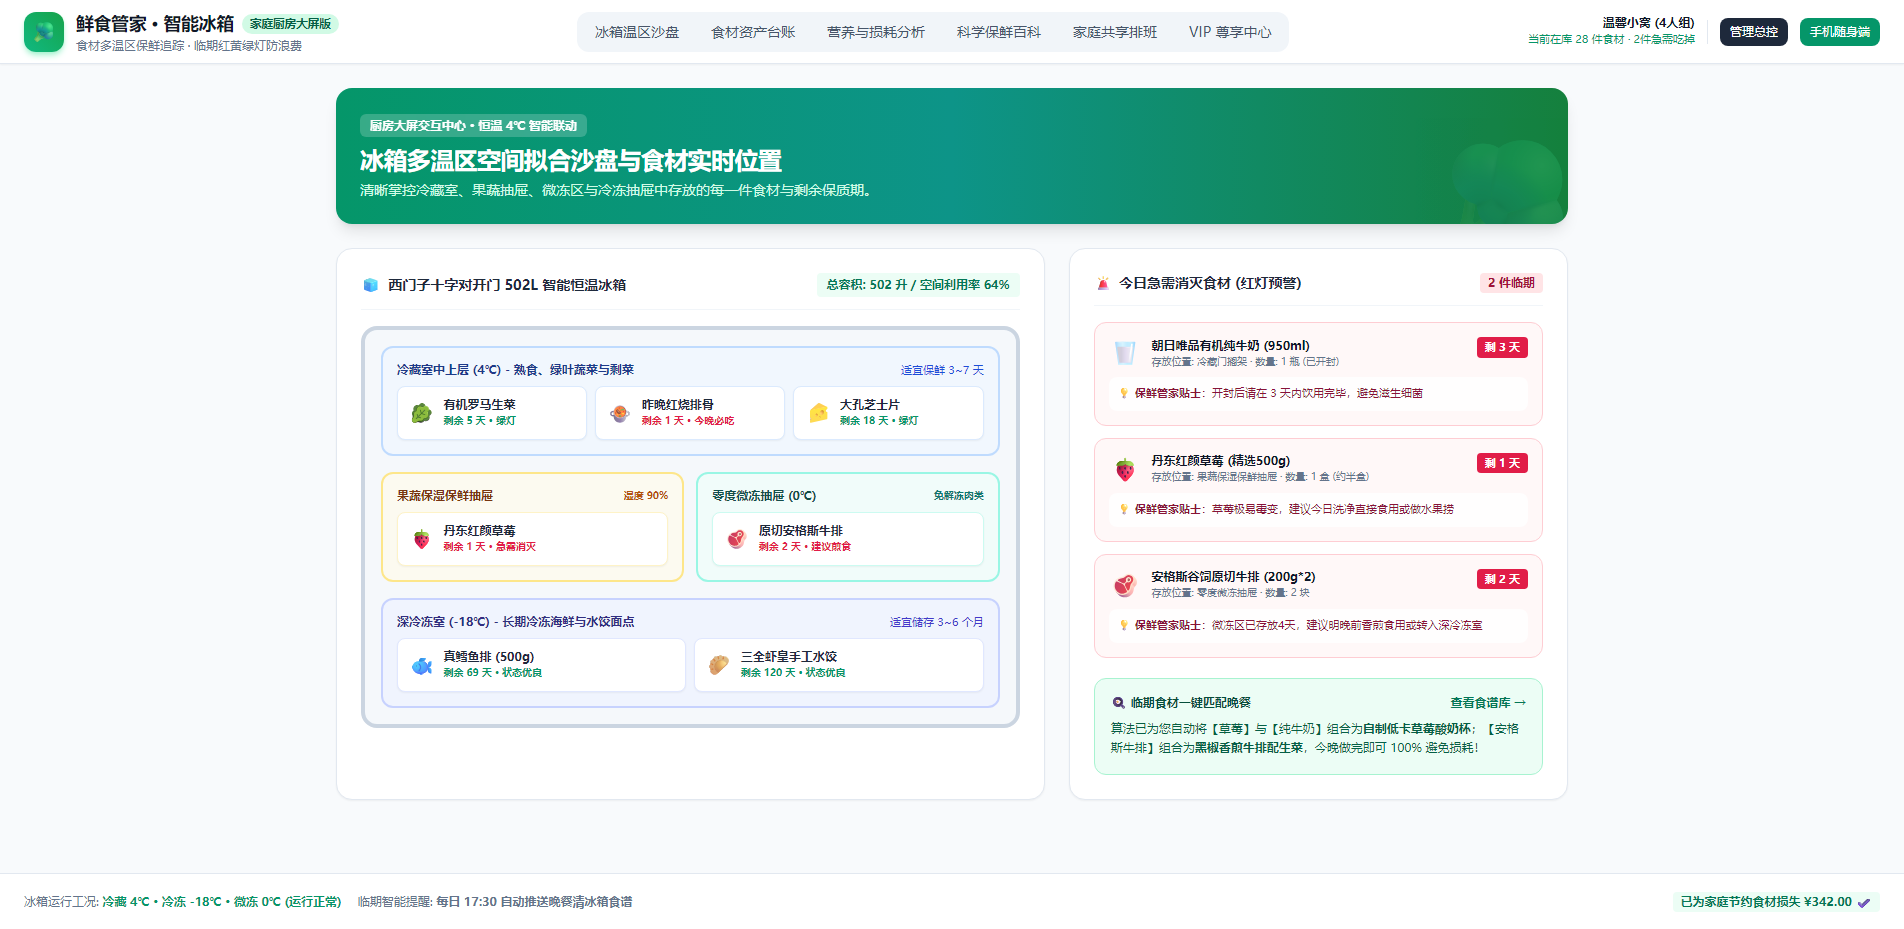Click meat icon in 安格斯谷饲原切牛排 alert card
Screen dimensions: 1904x929
(1125, 585)
